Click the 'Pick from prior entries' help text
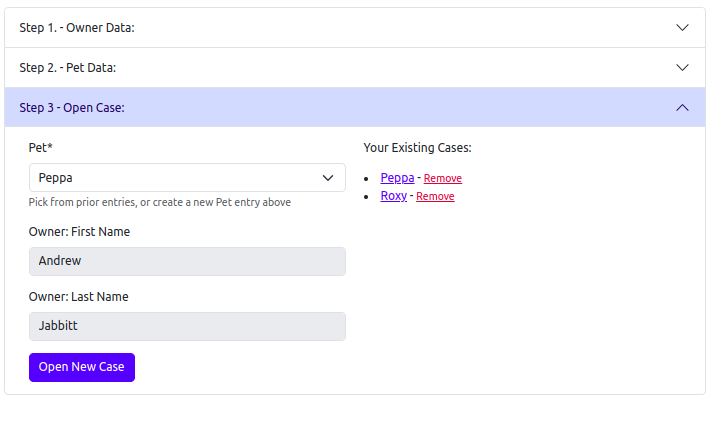 point(160,202)
